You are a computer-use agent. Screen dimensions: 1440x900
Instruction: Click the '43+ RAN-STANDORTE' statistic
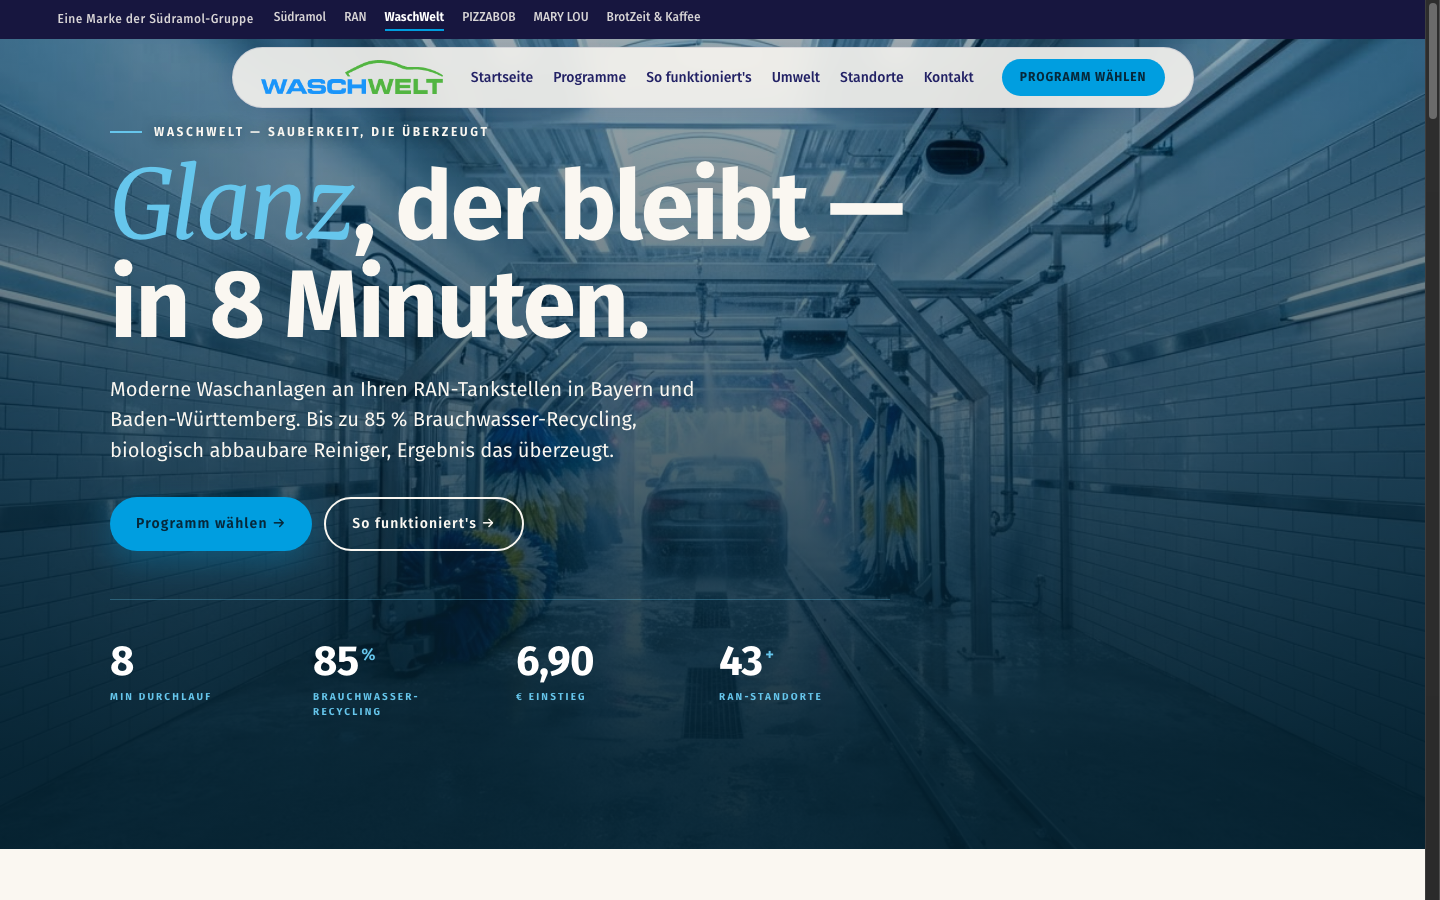coord(770,671)
